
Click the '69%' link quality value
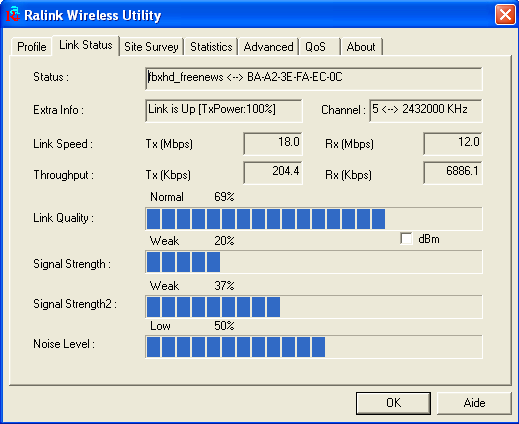click(x=224, y=197)
